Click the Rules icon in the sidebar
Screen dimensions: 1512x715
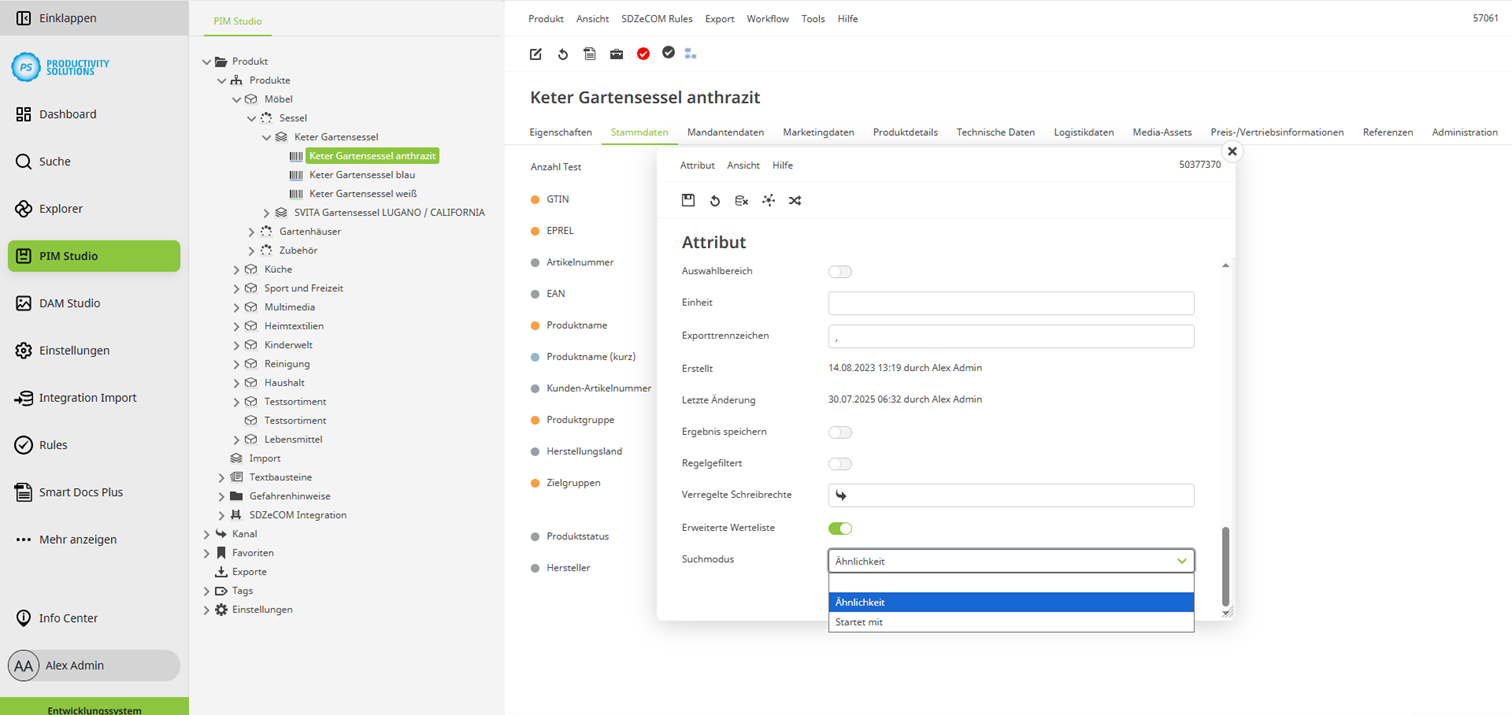(22, 444)
